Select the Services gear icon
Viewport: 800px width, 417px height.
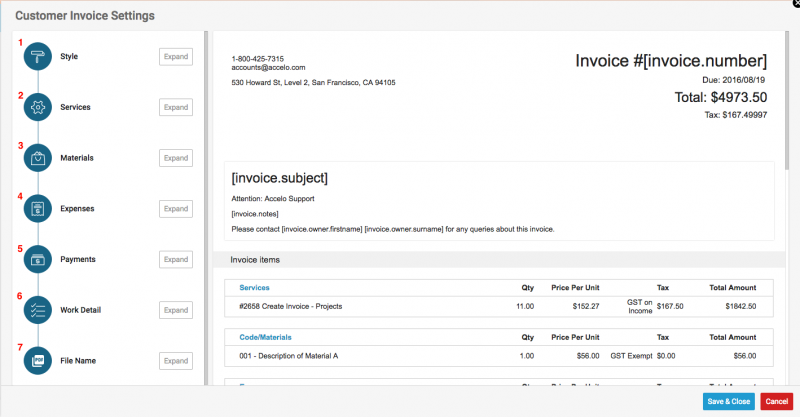(x=38, y=107)
